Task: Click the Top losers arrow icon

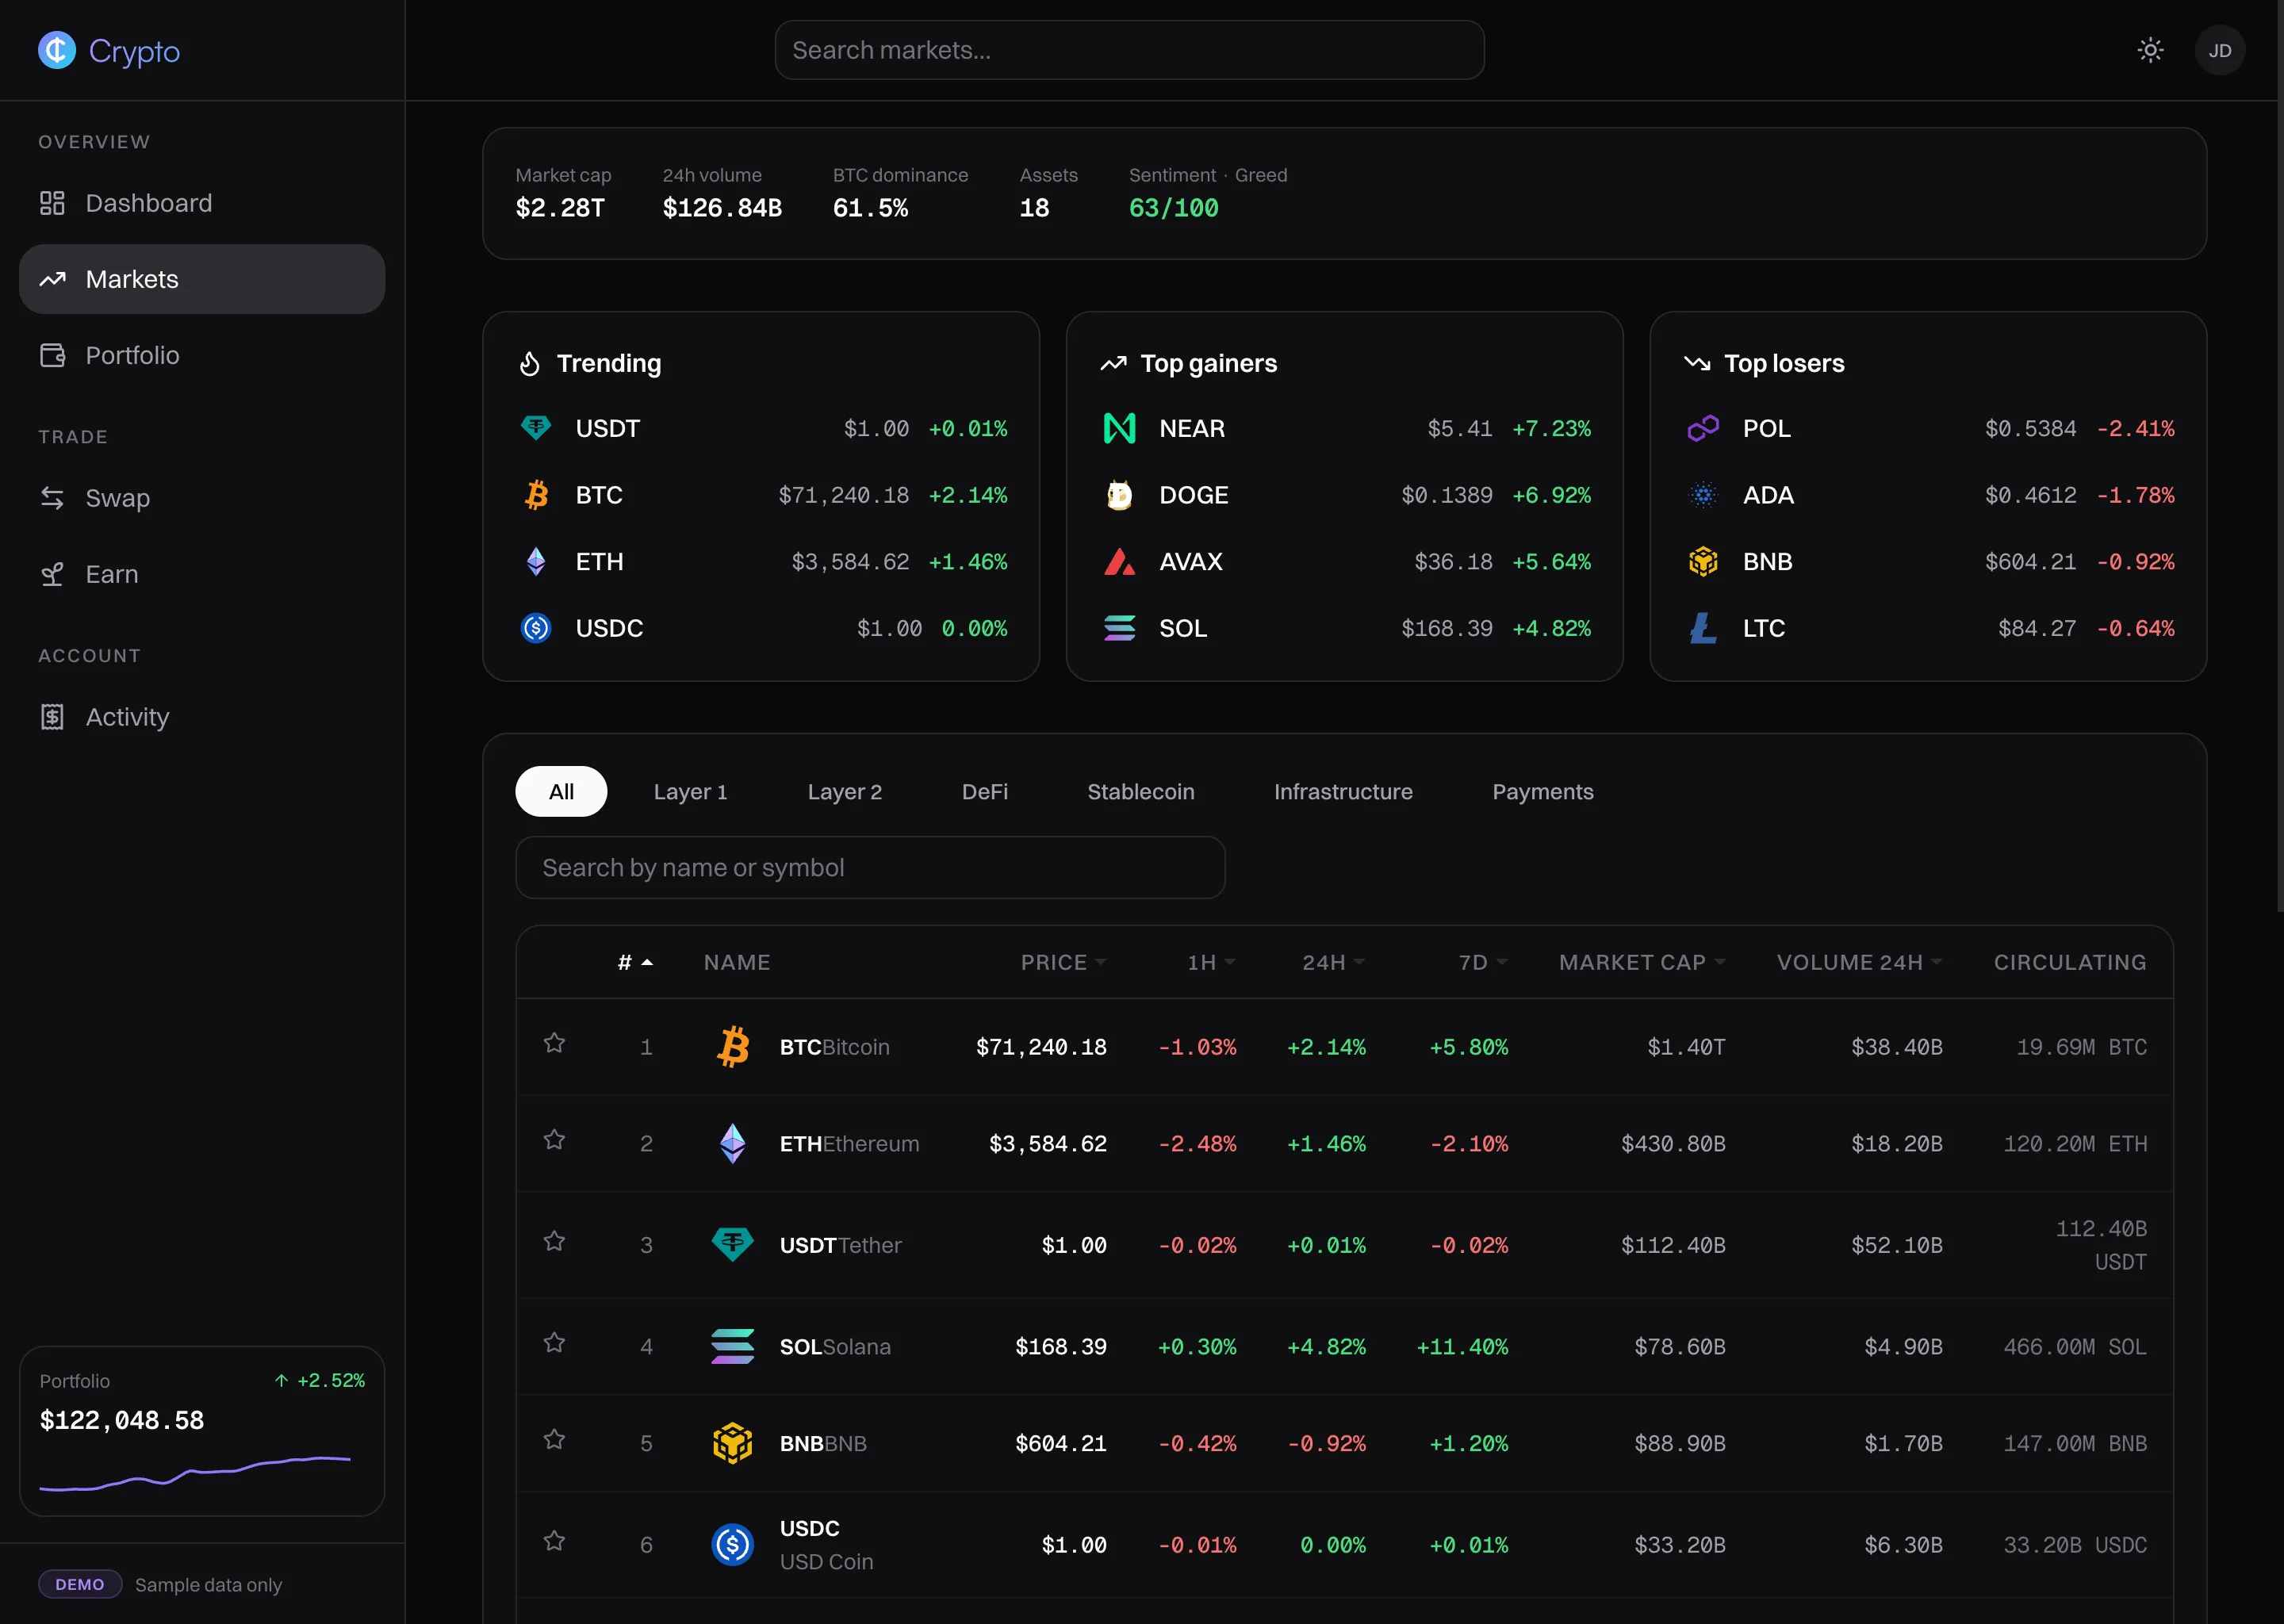Action: pos(1697,363)
